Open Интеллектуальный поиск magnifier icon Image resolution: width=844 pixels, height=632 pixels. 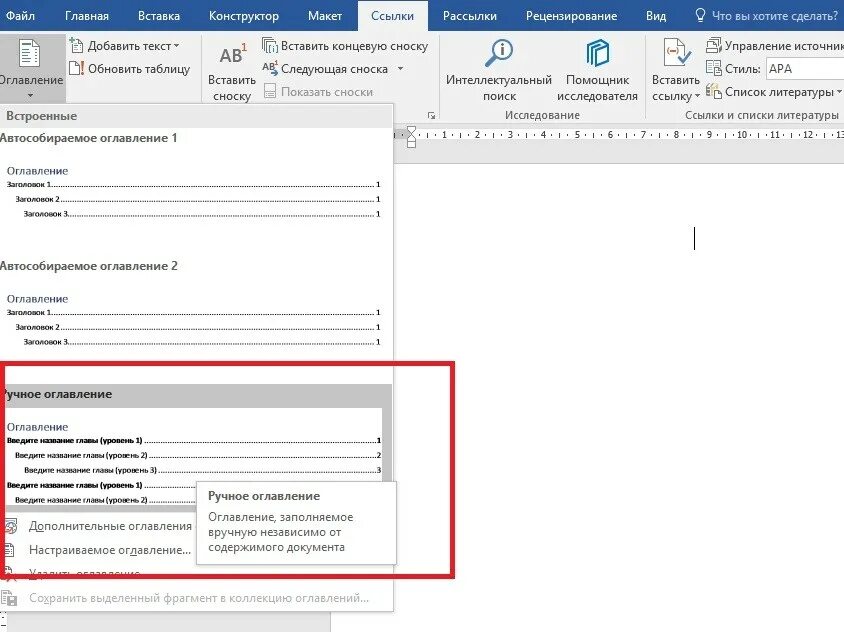pyautogui.click(x=498, y=53)
